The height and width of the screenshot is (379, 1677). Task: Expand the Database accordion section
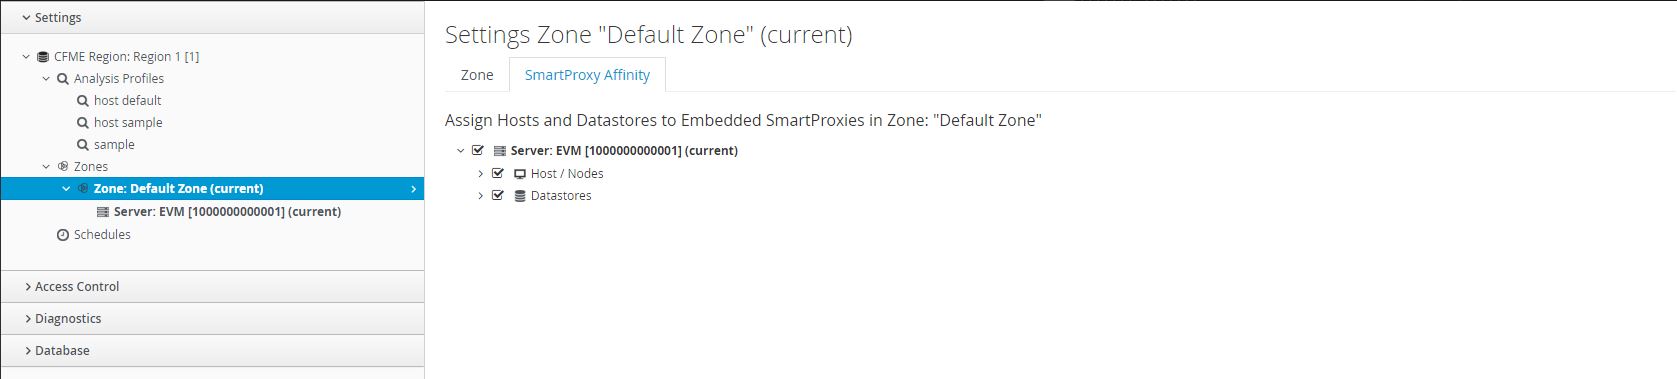tap(212, 351)
